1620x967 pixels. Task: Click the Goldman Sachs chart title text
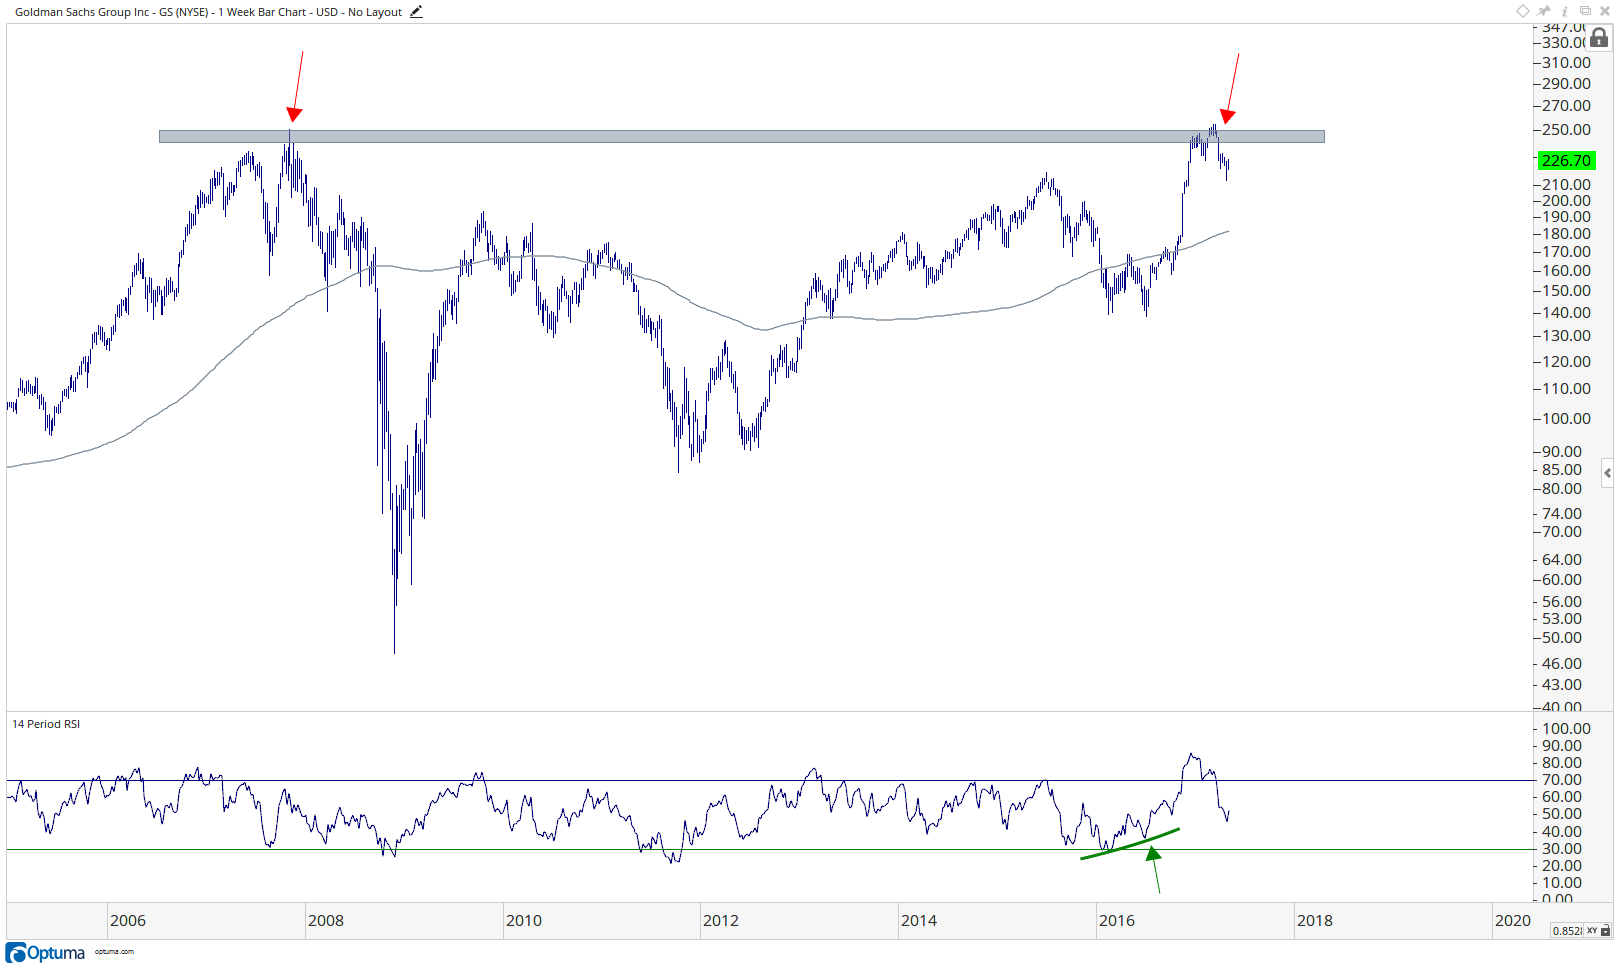pyautogui.click(x=208, y=12)
